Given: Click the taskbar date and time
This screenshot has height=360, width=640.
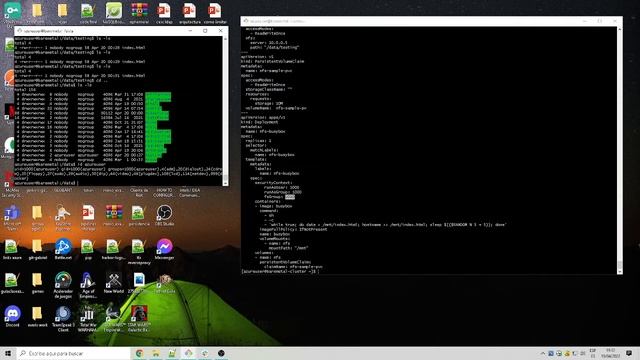Looking at the screenshot, I should point(611,353).
